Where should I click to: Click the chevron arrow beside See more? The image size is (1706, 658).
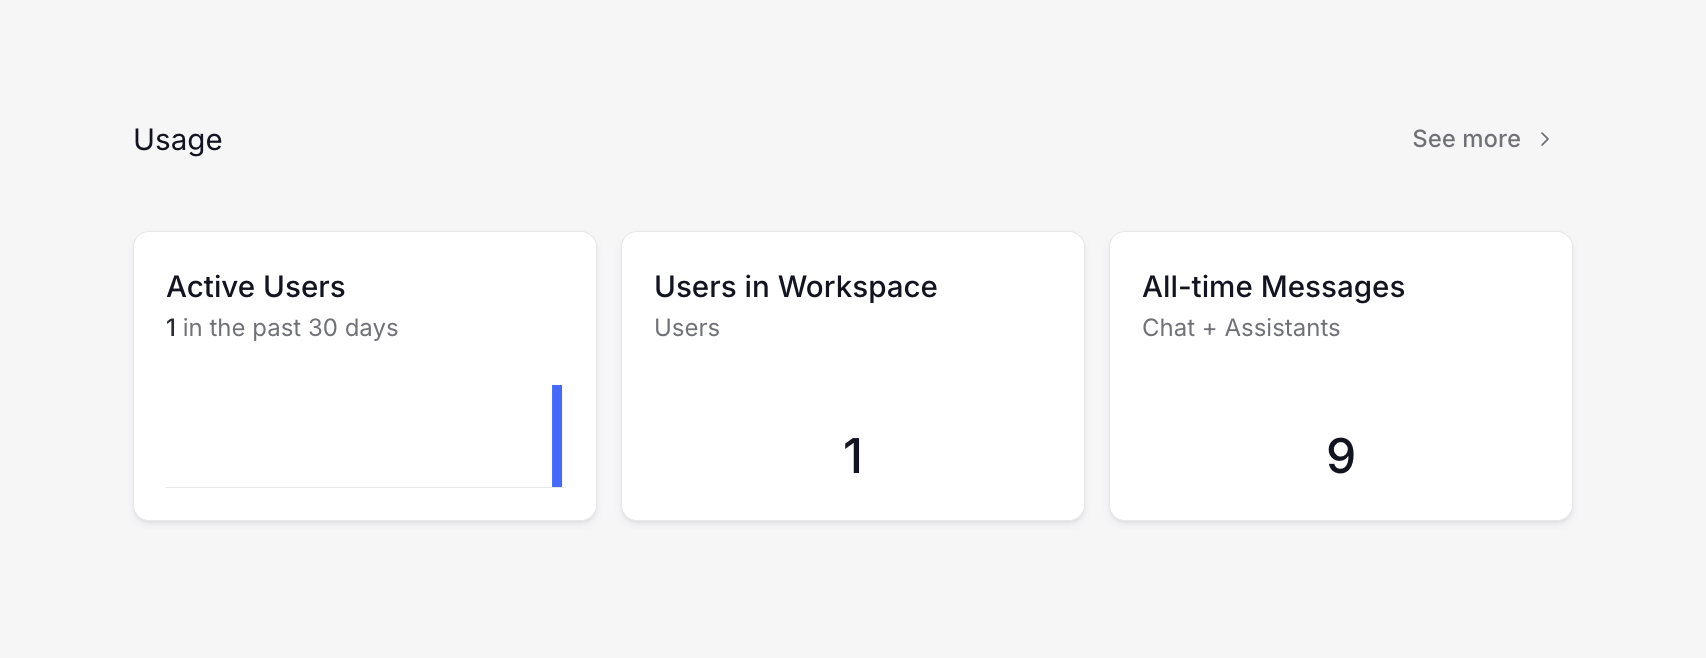tap(1545, 139)
